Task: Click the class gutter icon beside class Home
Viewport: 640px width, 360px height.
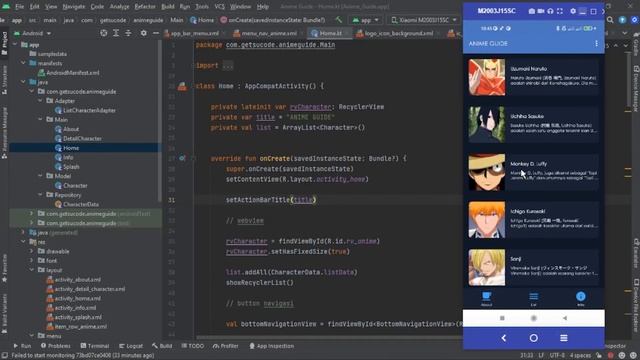Action: [182, 86]
